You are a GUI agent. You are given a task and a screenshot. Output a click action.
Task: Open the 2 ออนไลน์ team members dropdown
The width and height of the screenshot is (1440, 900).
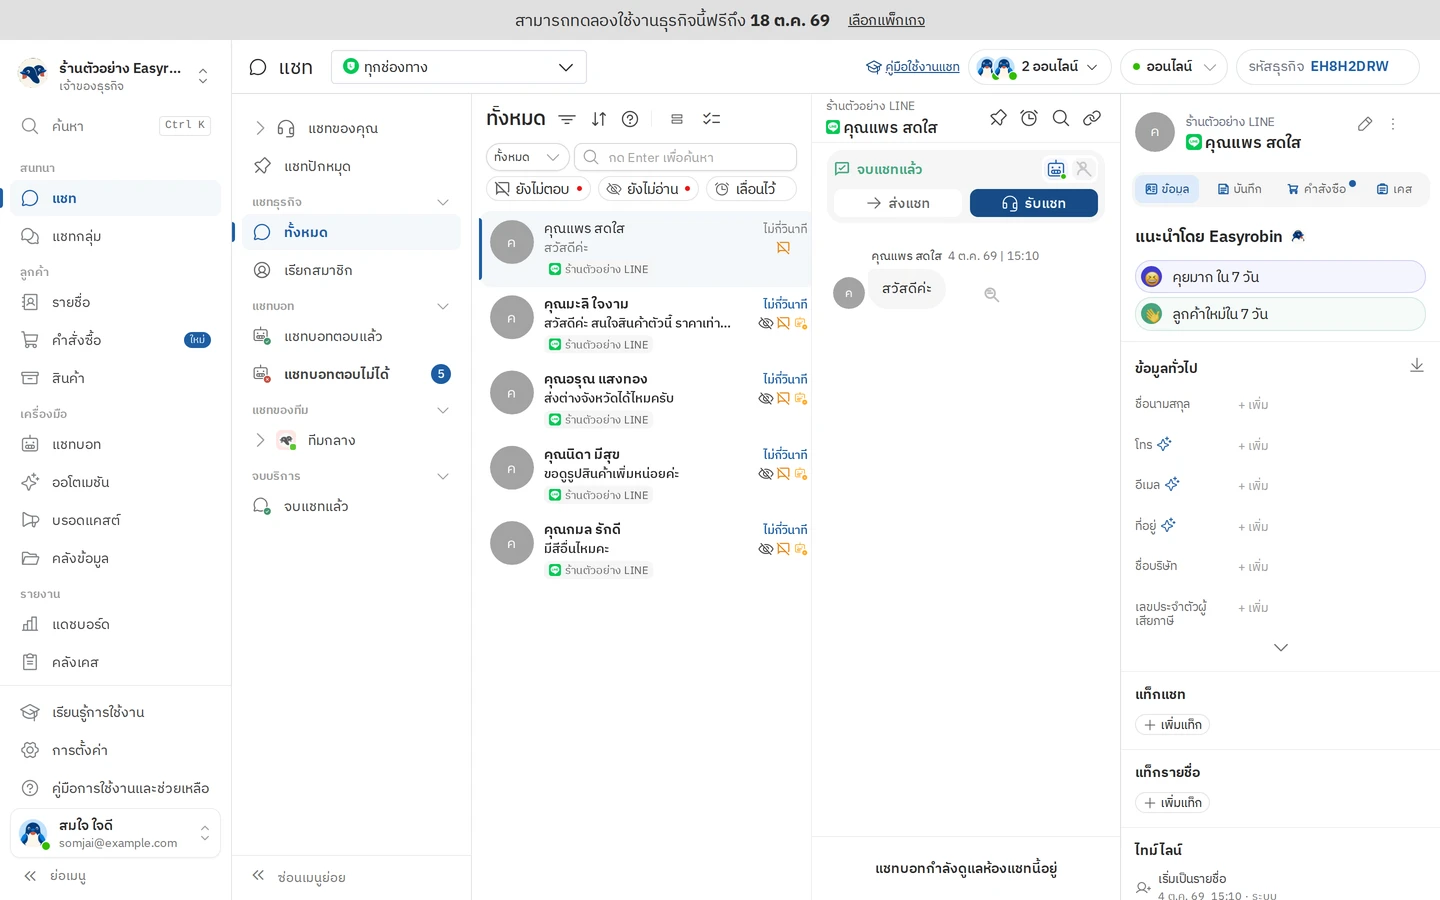(1039, 67)
